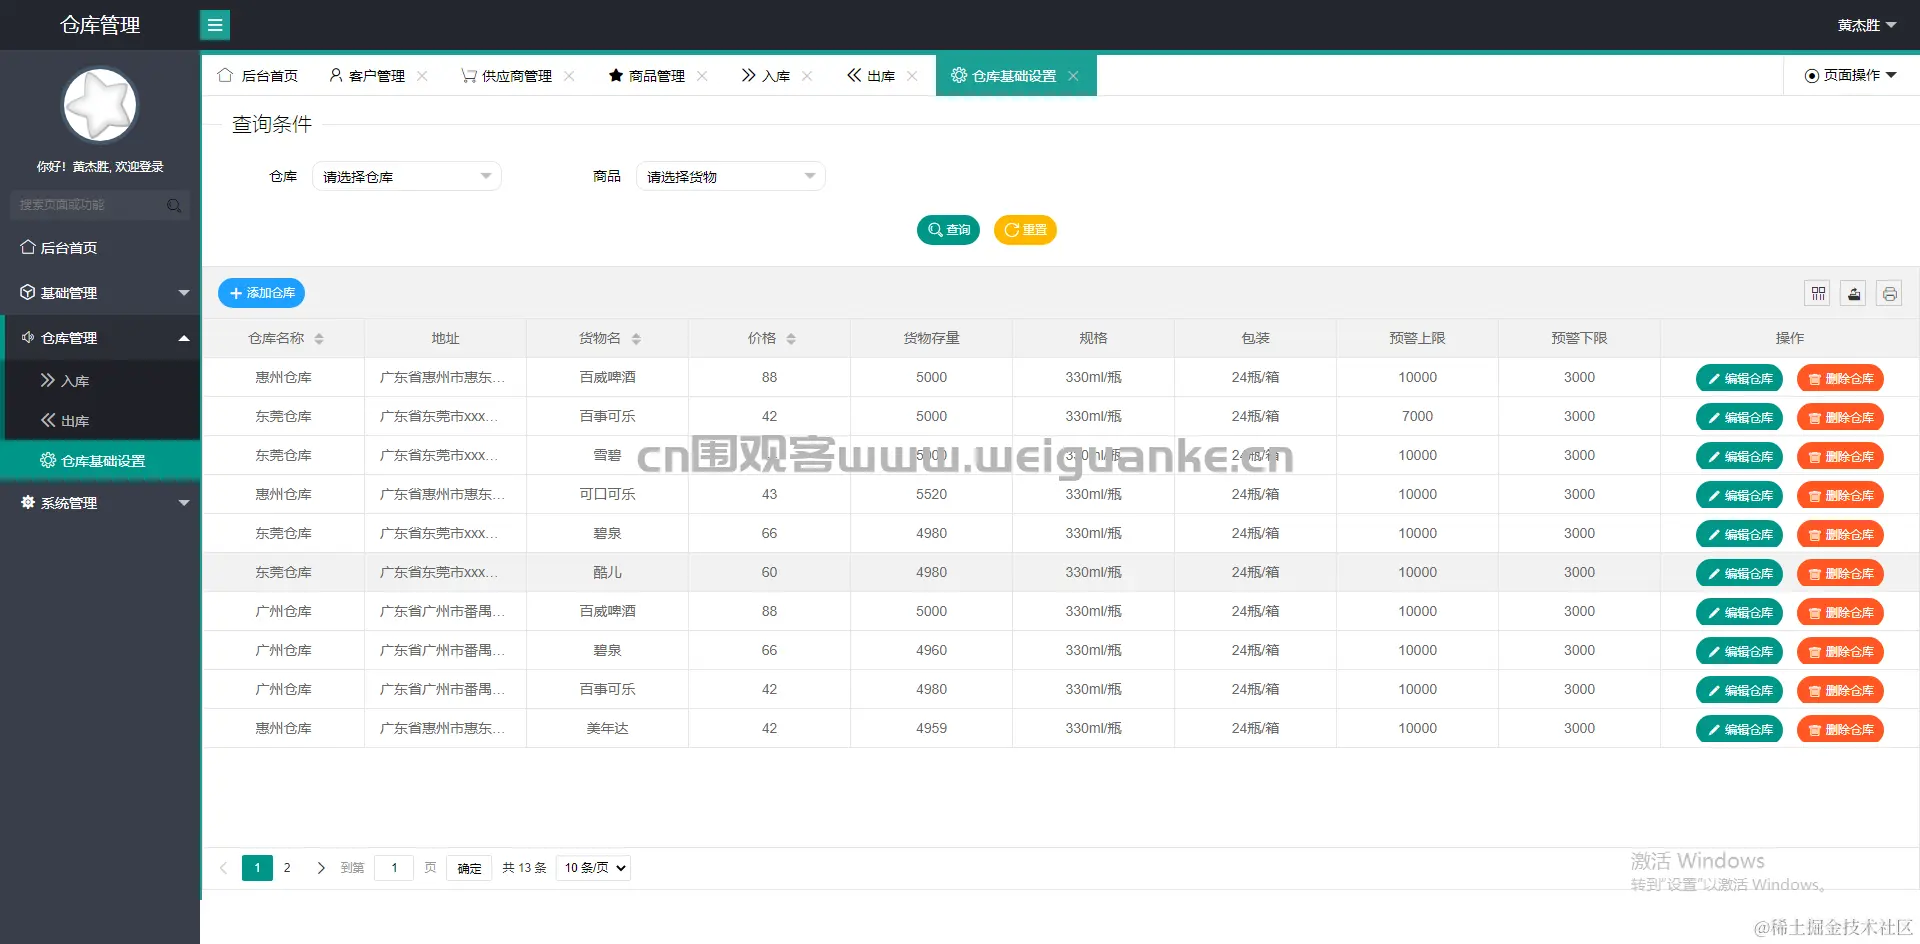This screenshot has height=944, width=1920.
Task: Close the 入库 tab
Action: tap(807, 76)
